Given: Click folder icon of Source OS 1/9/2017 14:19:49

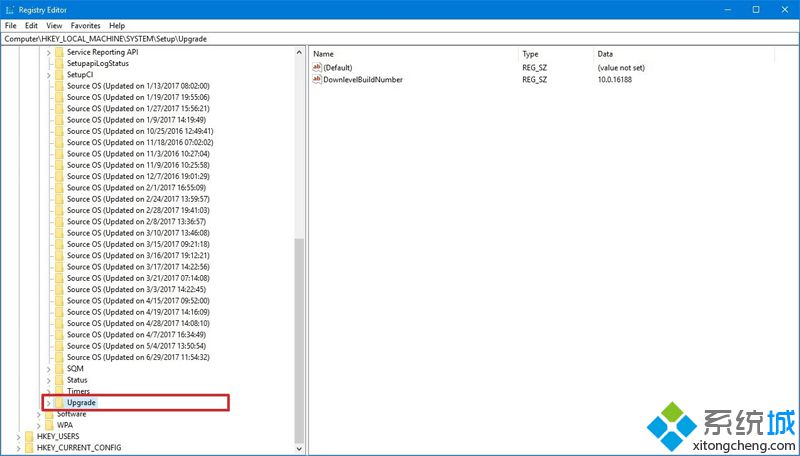Looking at the screenshot, I should (x=59, y=120).
